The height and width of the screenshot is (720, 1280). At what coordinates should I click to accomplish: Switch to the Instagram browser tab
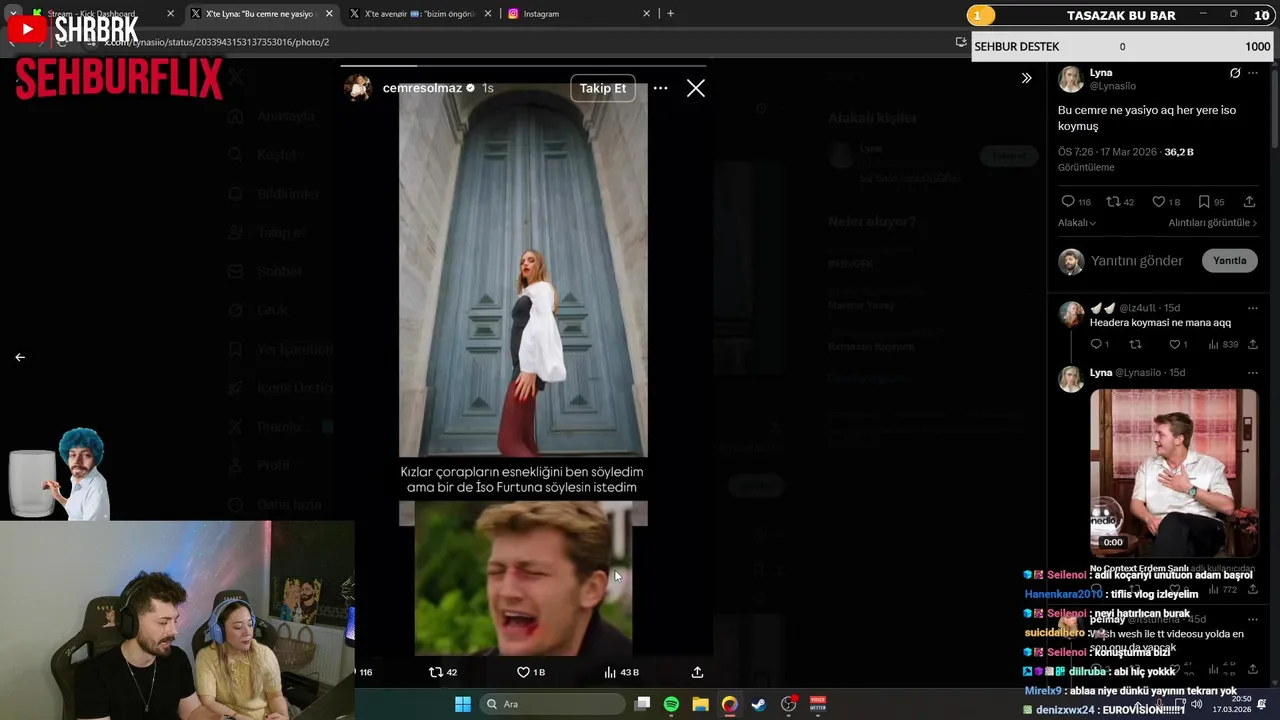[578, 14]
